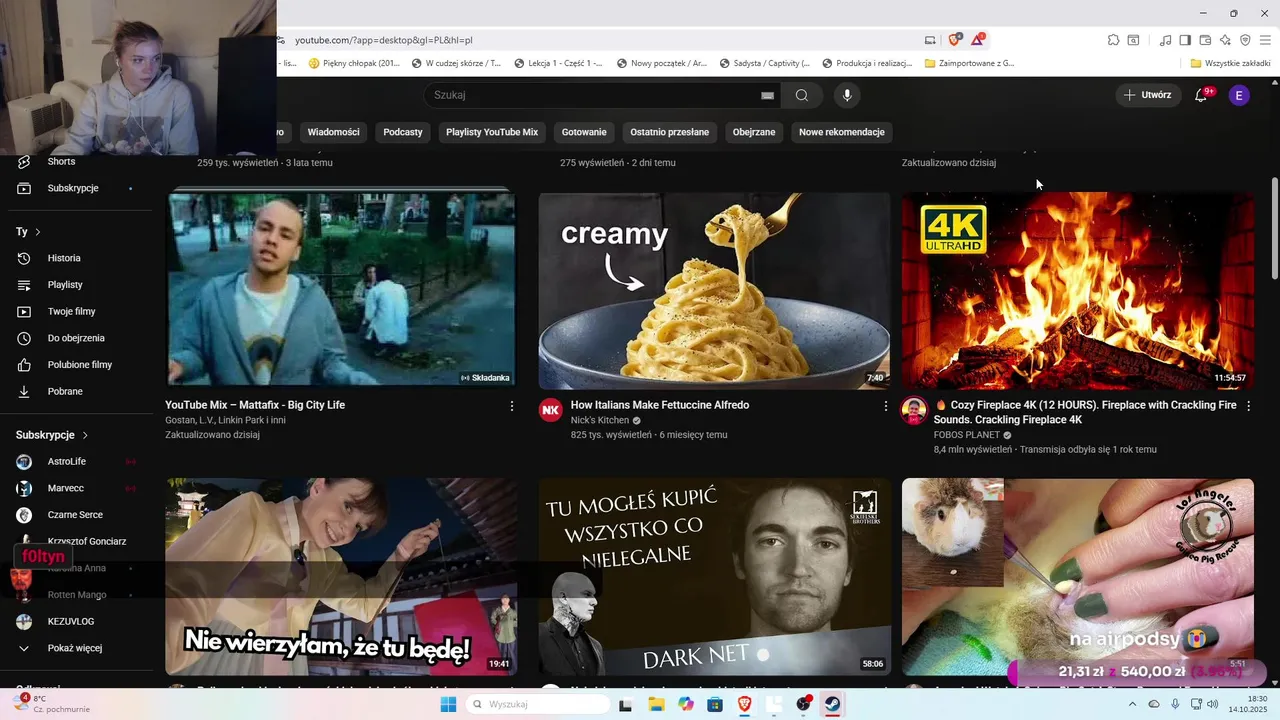Open Do obejrzenia watch later list
Screen dimensions: 1280x720
[x=75, y=338]
